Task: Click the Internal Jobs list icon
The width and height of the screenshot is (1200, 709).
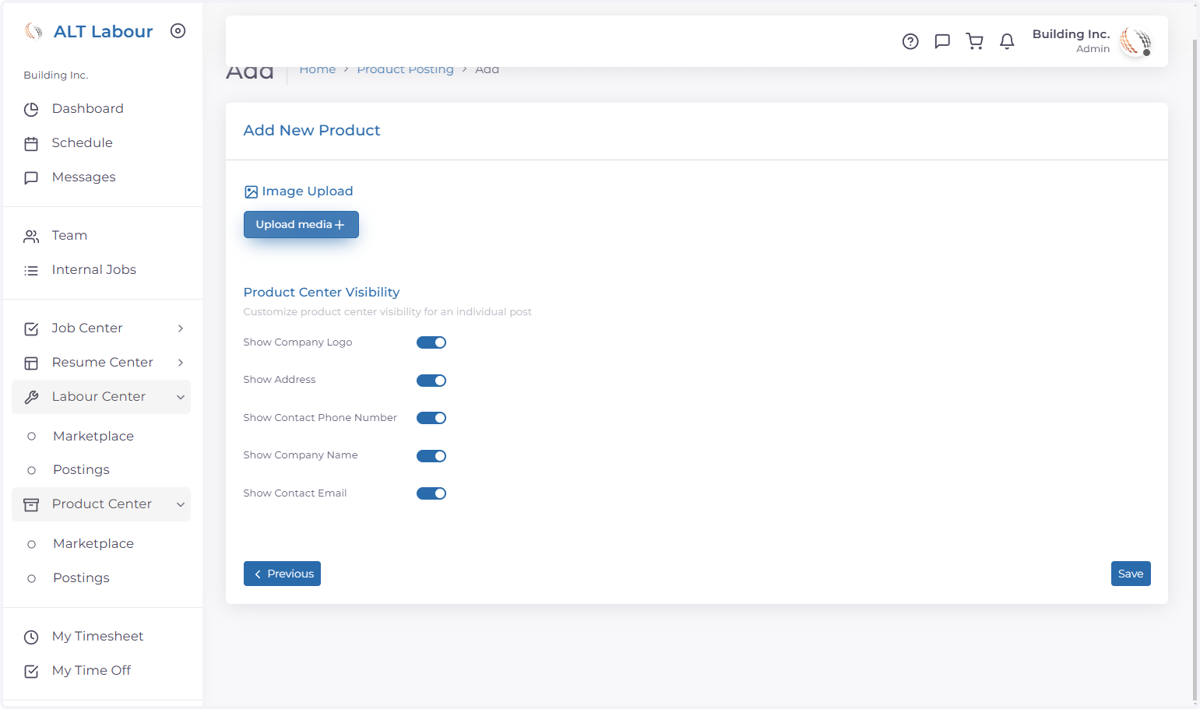Action: coord(31,270)
